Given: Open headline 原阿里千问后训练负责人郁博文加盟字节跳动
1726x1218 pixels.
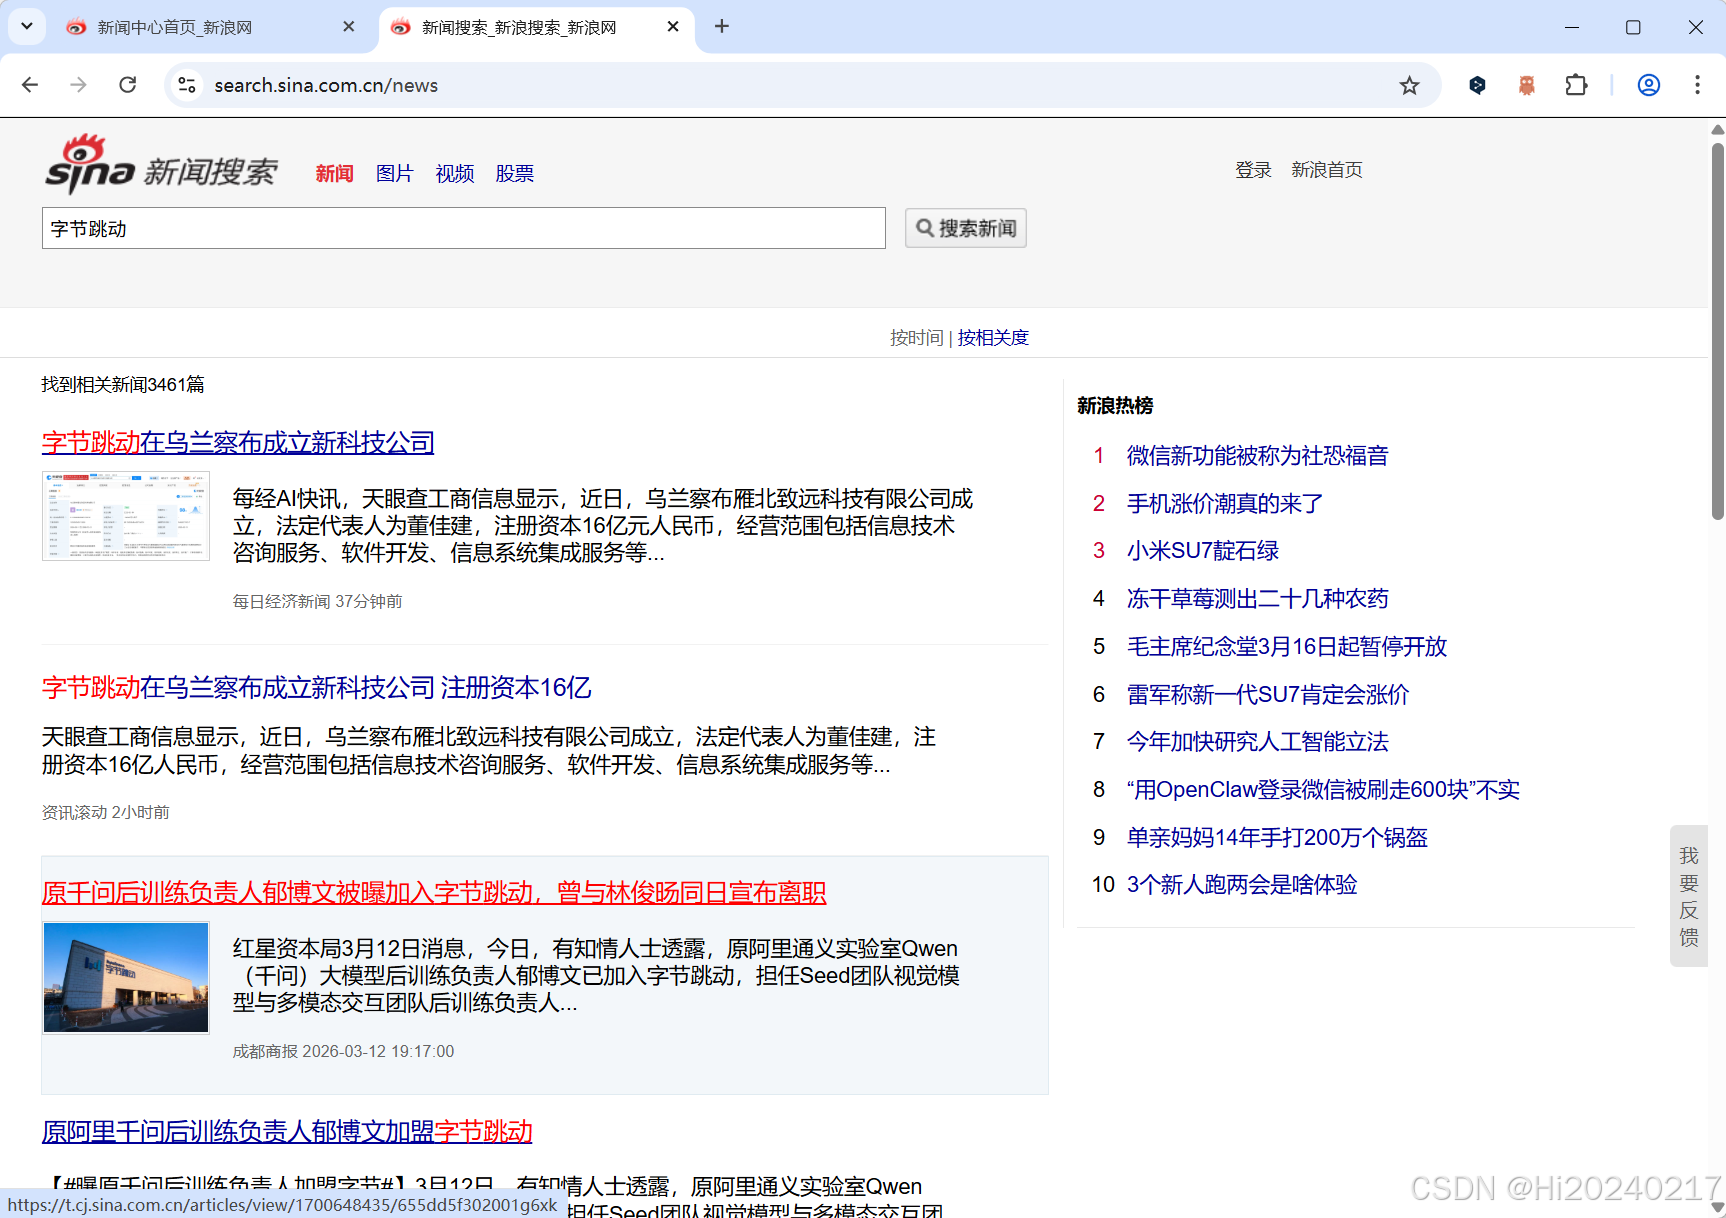Looking at the screenshot, I should (287, 1131).
